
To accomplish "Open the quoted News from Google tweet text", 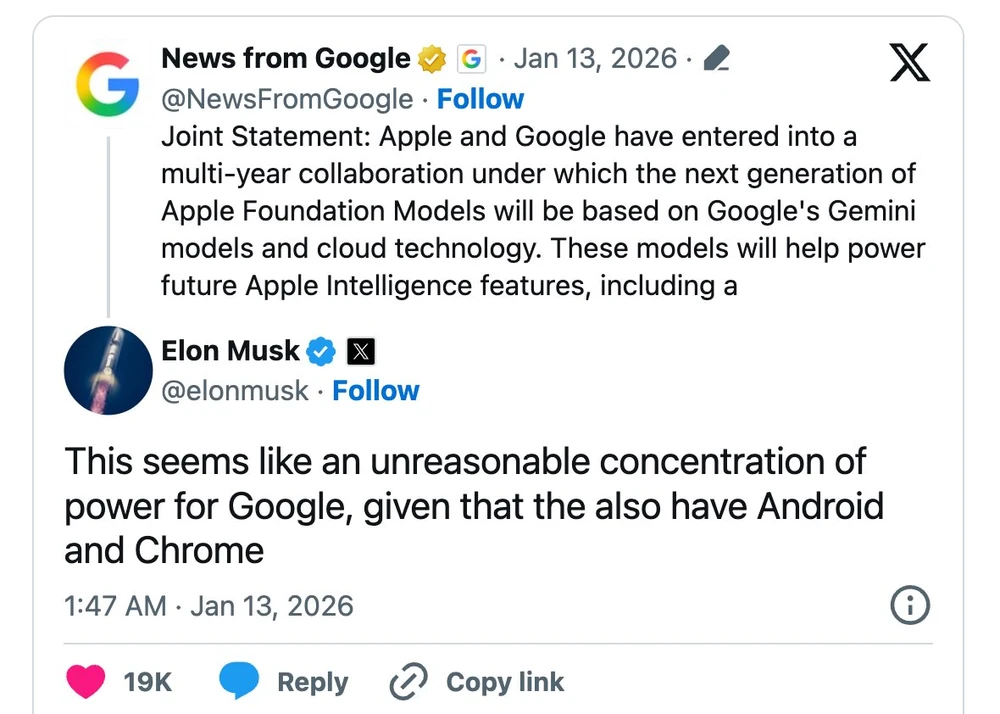I will (x=540, y=210).
